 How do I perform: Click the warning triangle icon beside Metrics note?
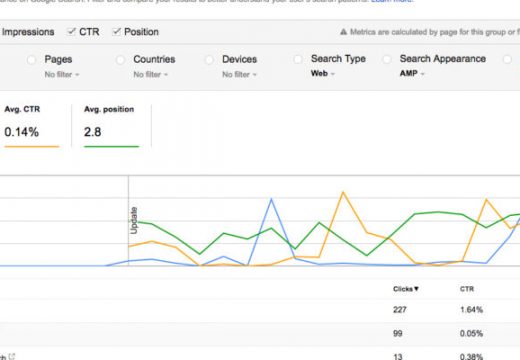pyautogui.click(x=343, y=32)
